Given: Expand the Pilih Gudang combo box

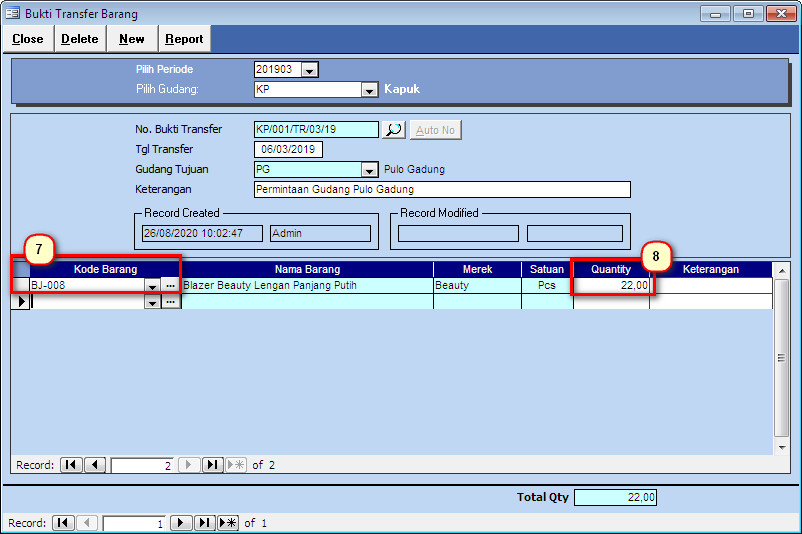Looking at the screenshot, I should (369, 89).
